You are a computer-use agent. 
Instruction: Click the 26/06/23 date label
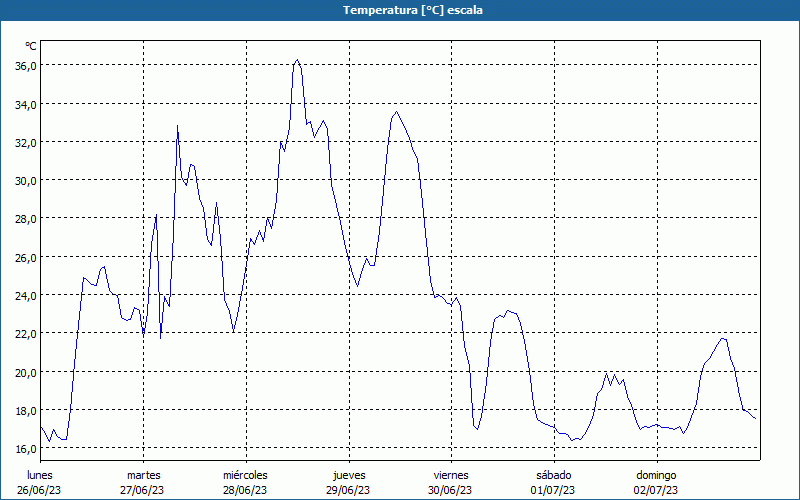coord(39,490)
